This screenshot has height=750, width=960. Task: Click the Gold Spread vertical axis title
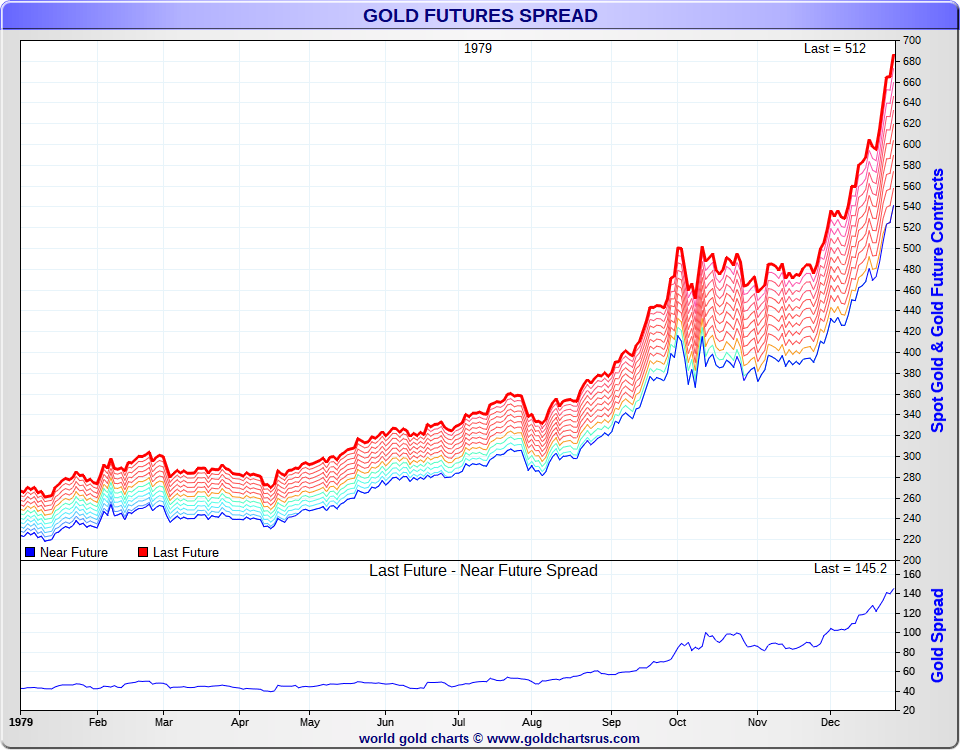click(937, 635)
